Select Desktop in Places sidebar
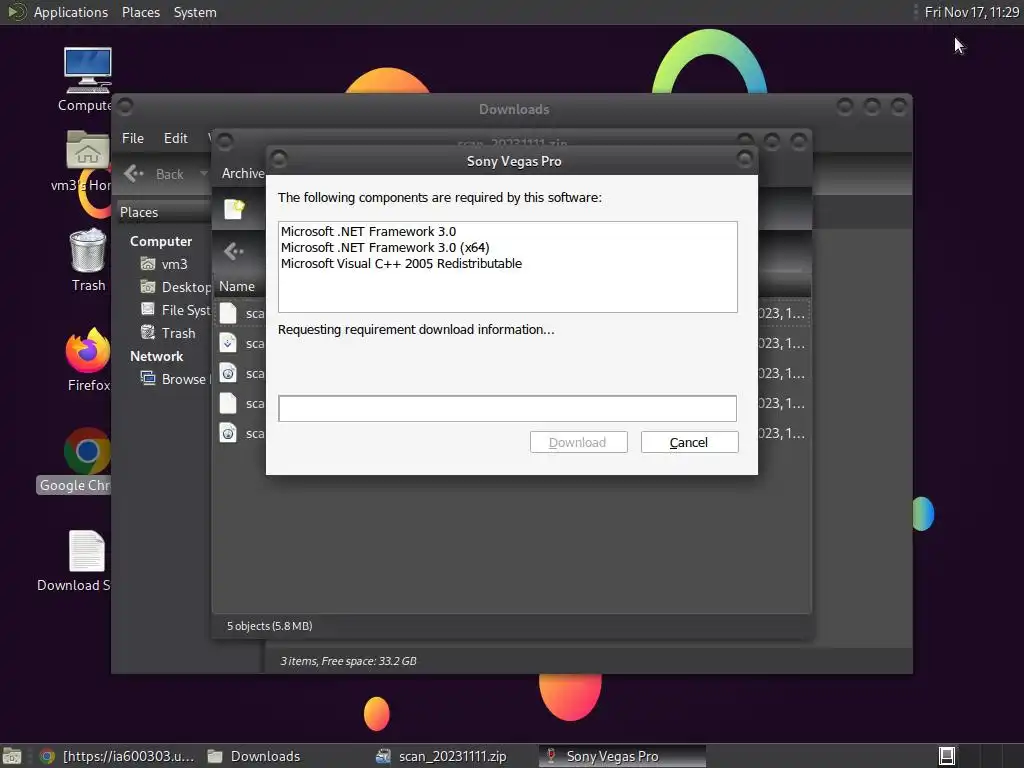 (x=176, y=287)
